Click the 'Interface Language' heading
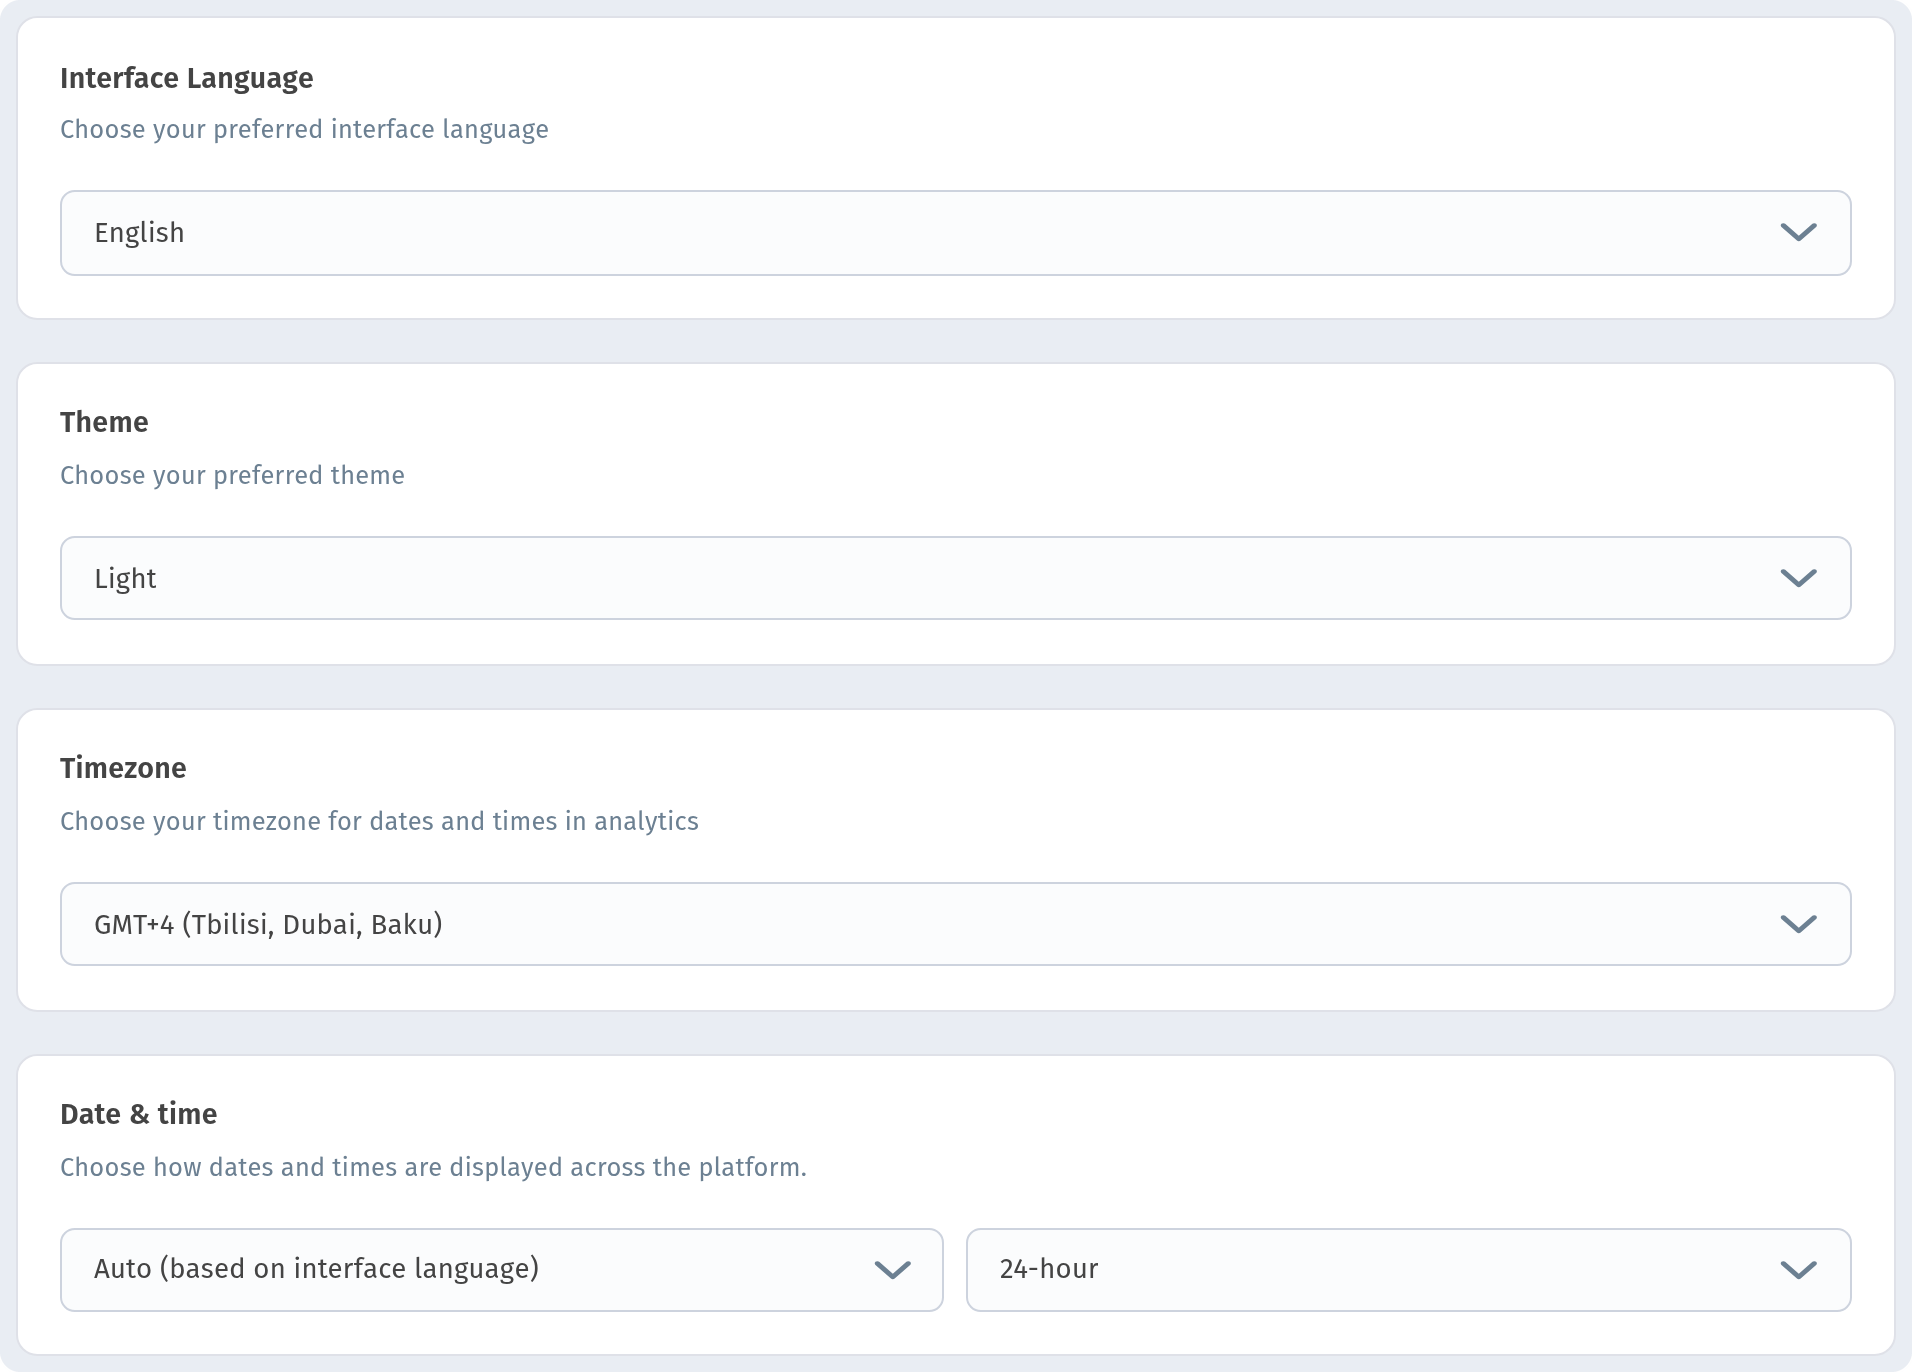Image resolution: width=1912 pixels, height=1372 pixels. click(187, 78)
